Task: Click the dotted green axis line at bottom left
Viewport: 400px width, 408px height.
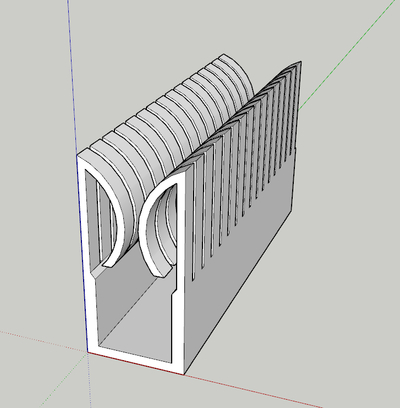Action: (x=63, y=380)
